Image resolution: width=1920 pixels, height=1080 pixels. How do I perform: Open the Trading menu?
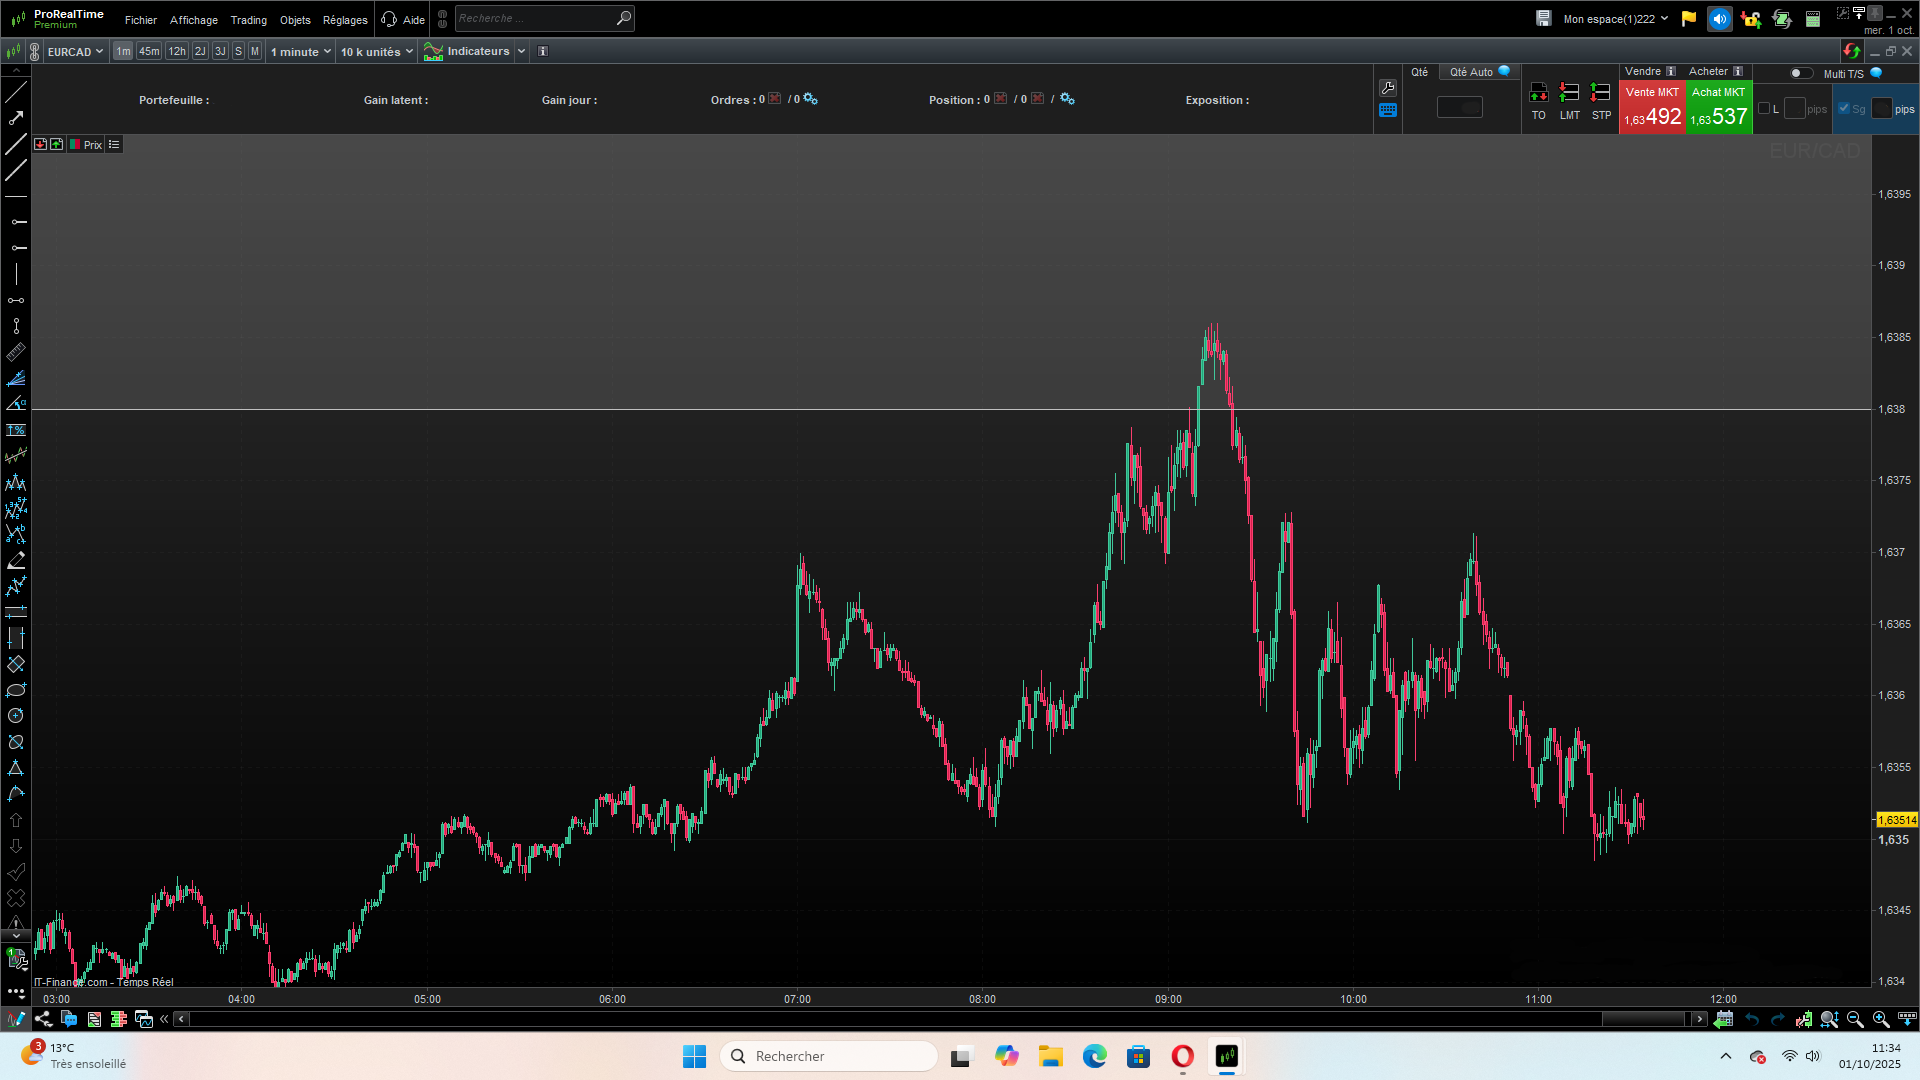coord(248,20)
